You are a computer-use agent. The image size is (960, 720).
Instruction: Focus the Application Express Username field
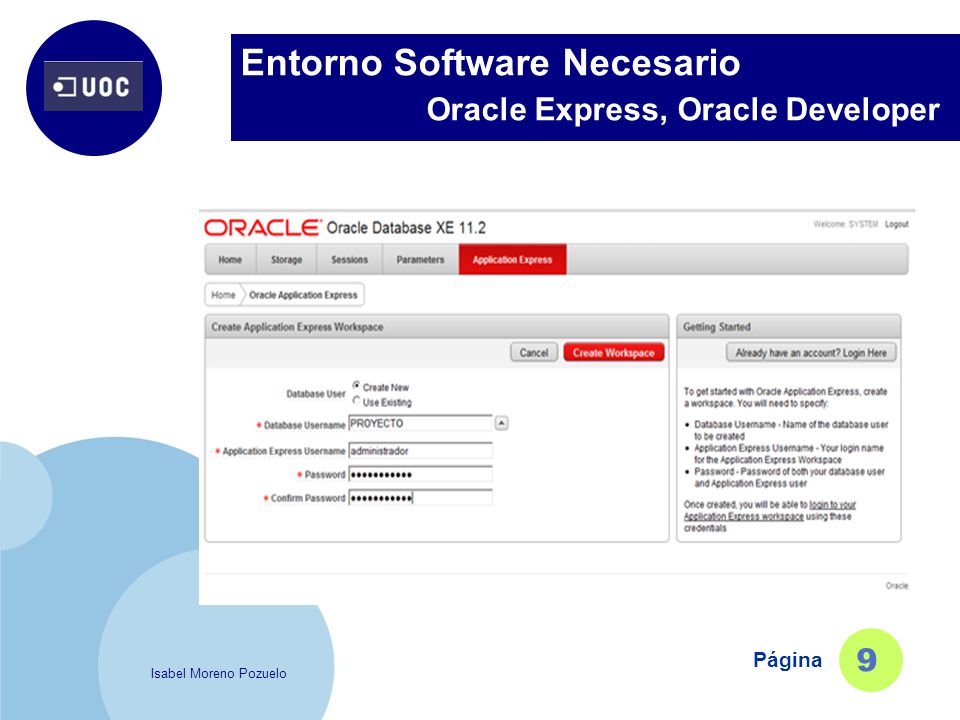pyautogui.click(x=420, y=451)
